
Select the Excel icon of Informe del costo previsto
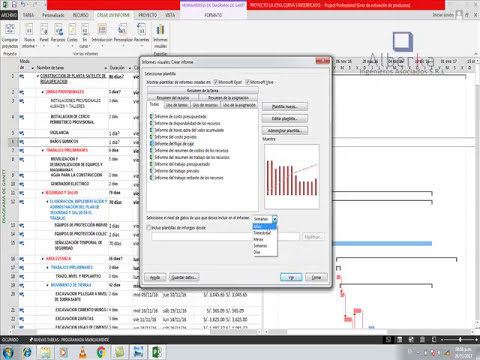(152, 137)
